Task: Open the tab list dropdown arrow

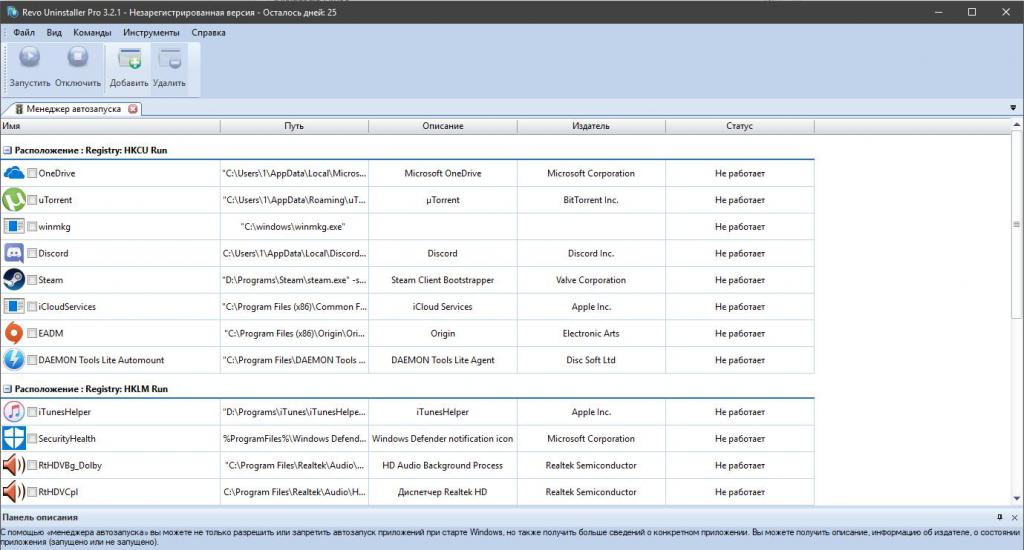Action: [1013, 108]
